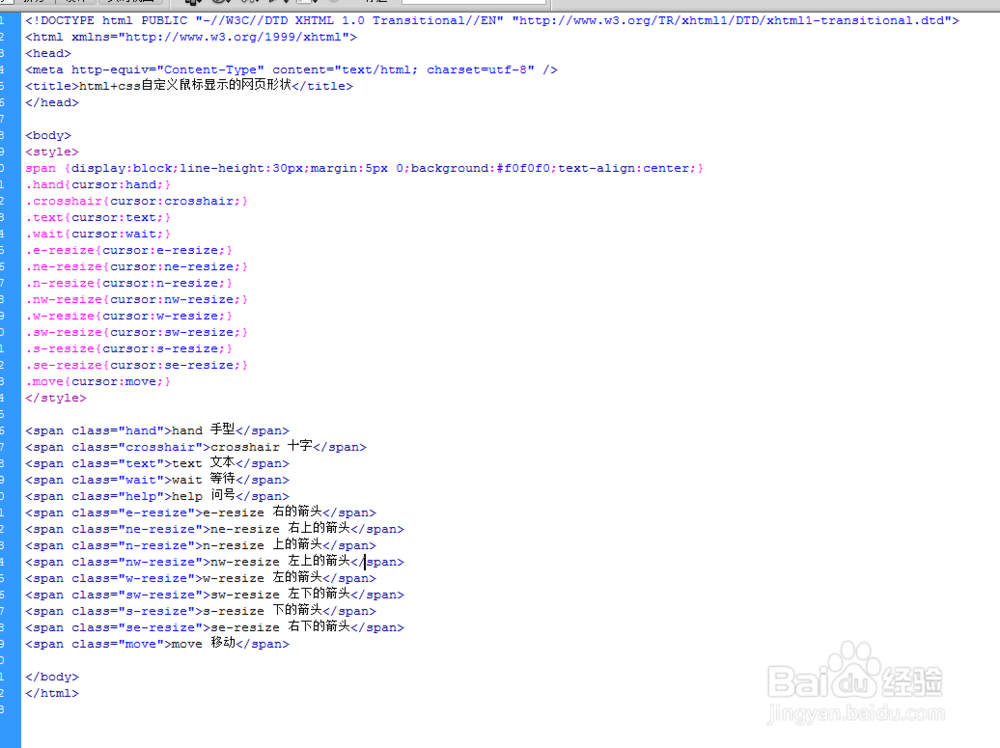Open the dropdown arrow beside the document icon
This screenshot has width=1000, height=748.
click(199, 4)
